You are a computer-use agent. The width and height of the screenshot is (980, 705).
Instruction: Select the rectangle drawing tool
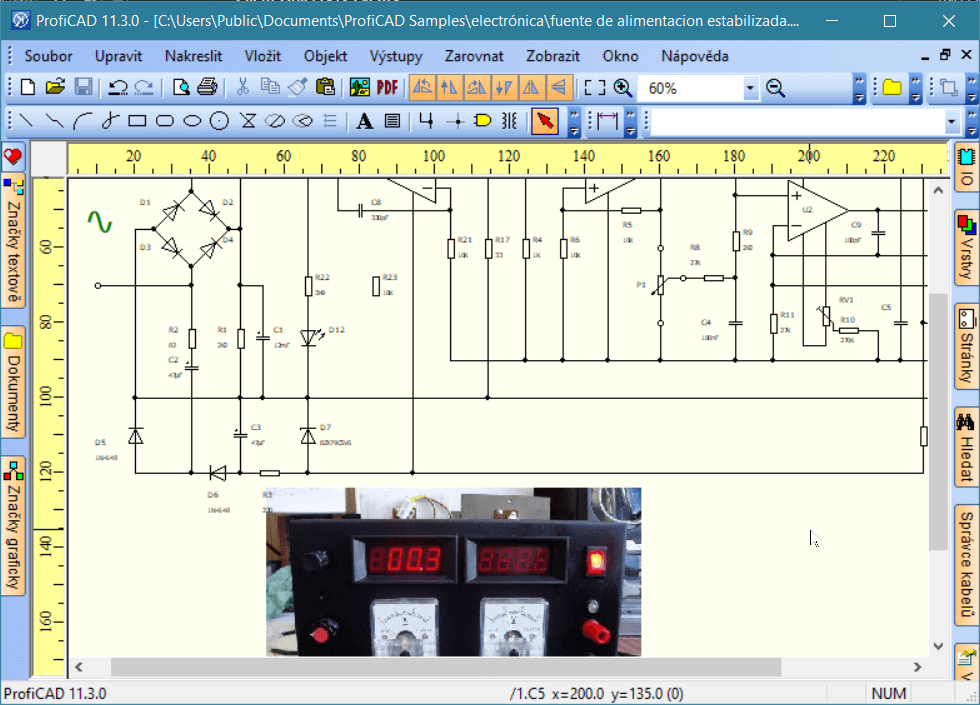(x=138, y=121)
